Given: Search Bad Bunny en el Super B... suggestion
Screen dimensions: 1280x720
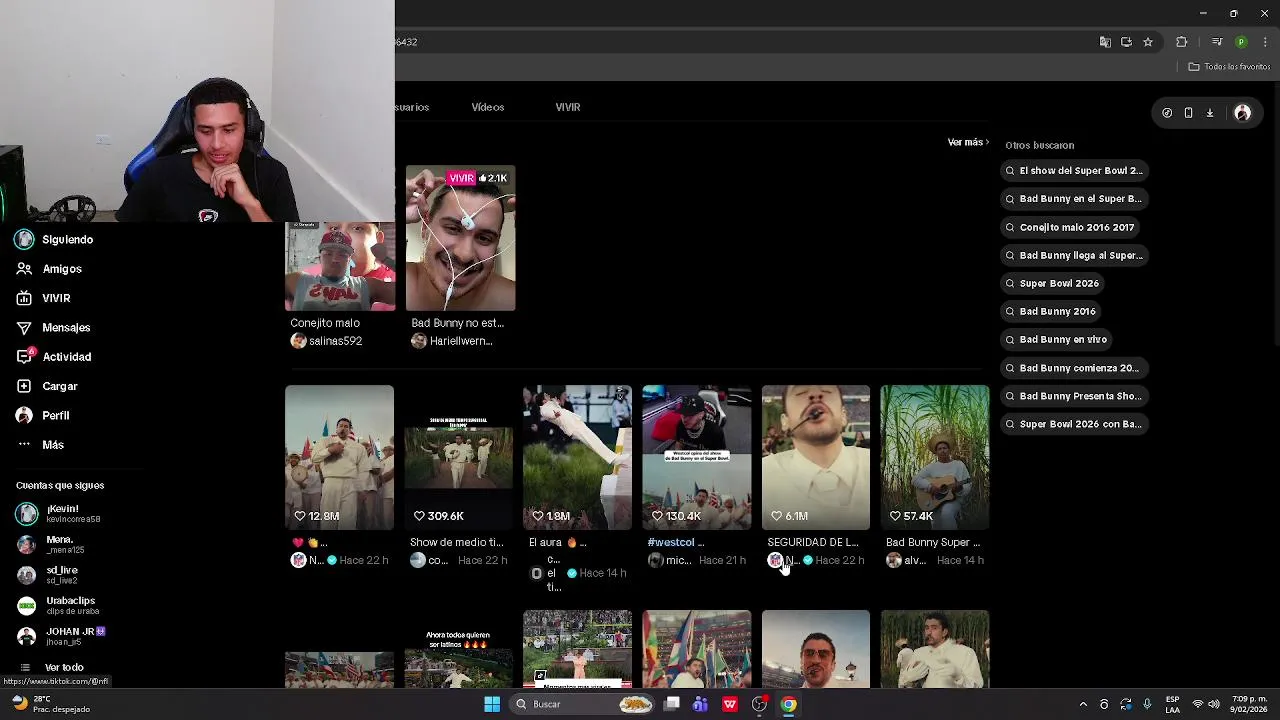Looking at the screenshot, I should click(x=1074, y=199).
